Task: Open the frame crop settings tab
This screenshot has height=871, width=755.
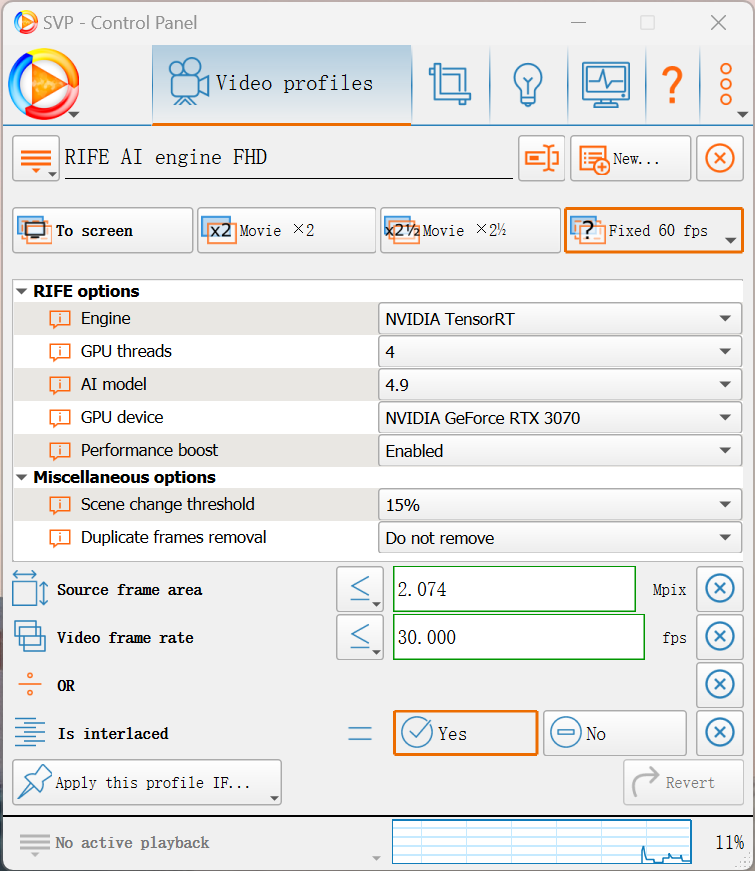Action: [450, 84]
